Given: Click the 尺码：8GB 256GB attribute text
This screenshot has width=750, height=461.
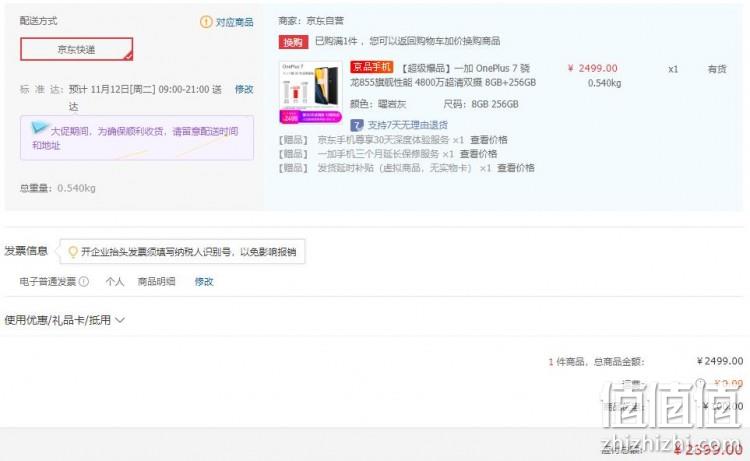Looking at the screenshot, I should (481, 104).
